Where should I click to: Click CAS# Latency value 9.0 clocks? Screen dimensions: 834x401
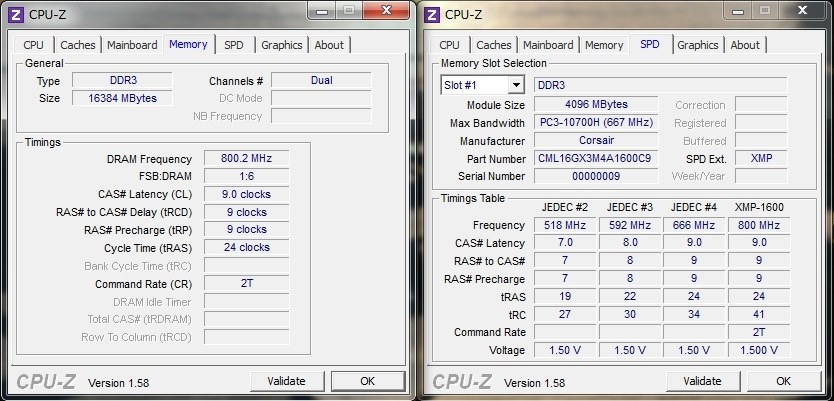pos(246,194)
